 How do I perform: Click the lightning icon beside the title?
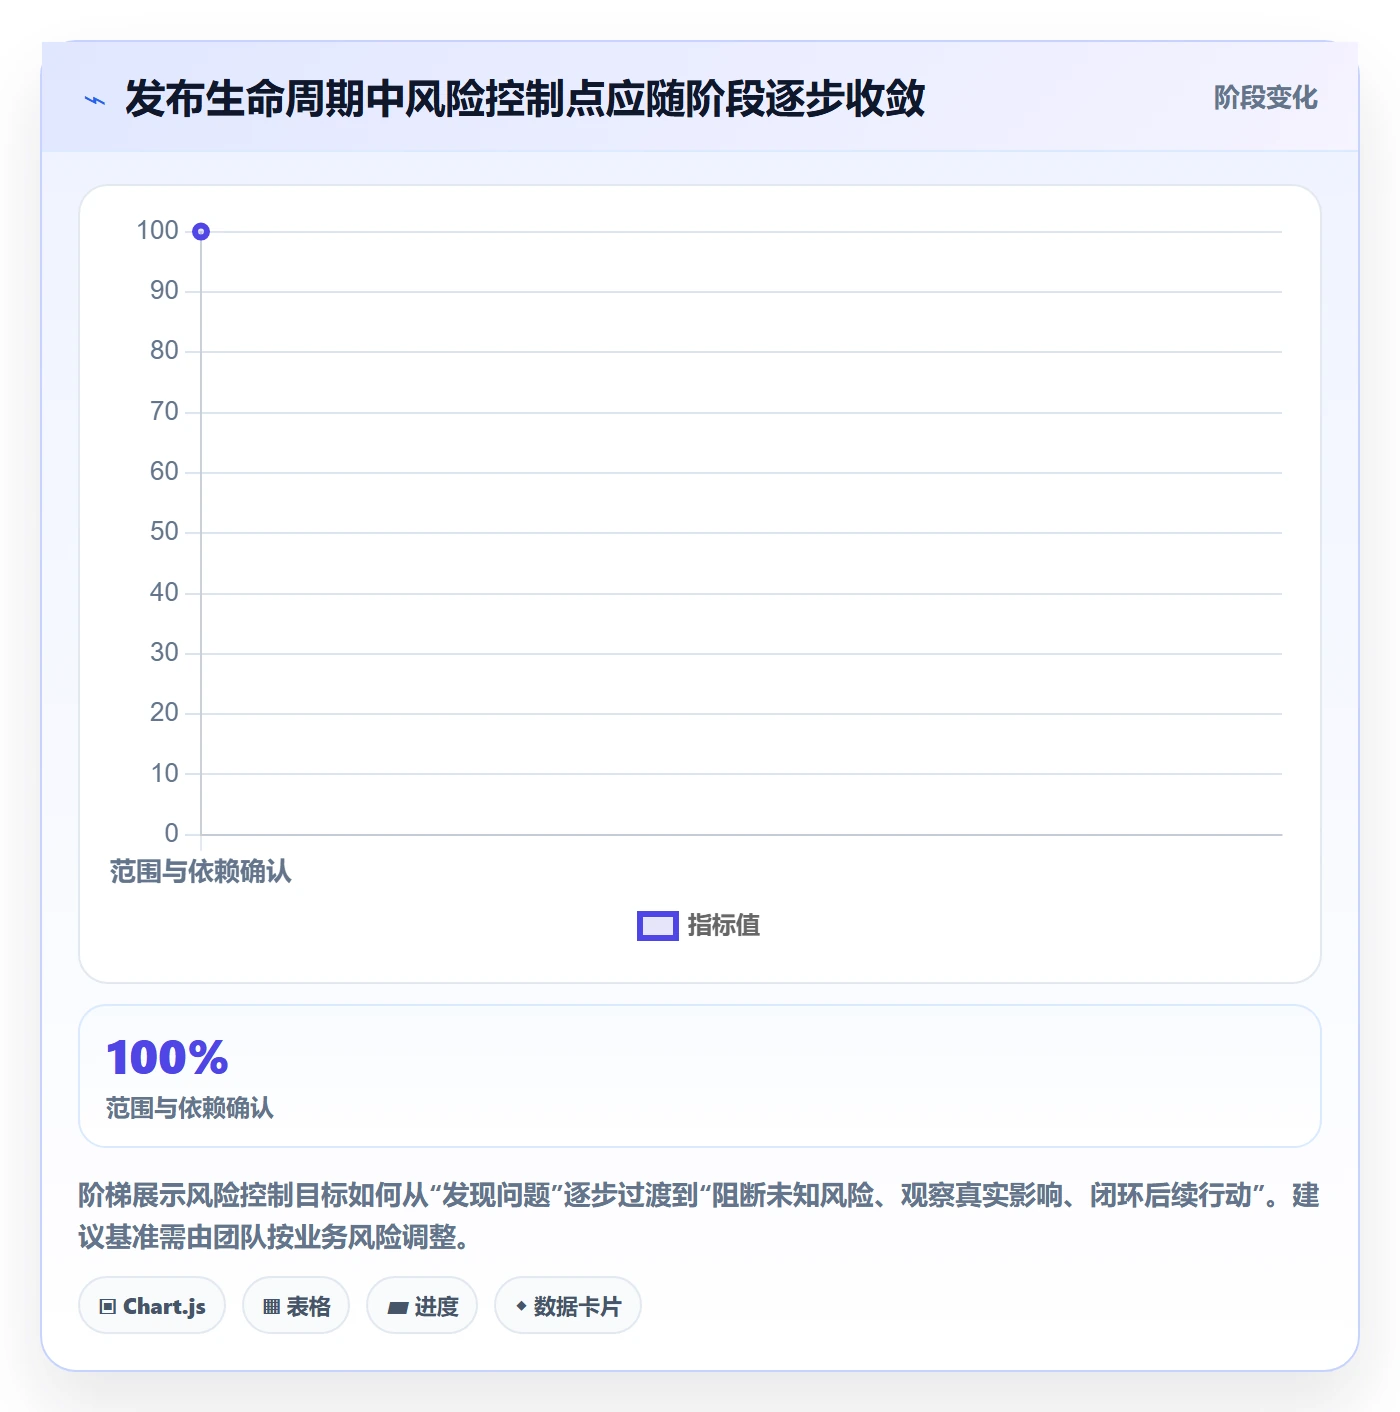click(95, 100)
